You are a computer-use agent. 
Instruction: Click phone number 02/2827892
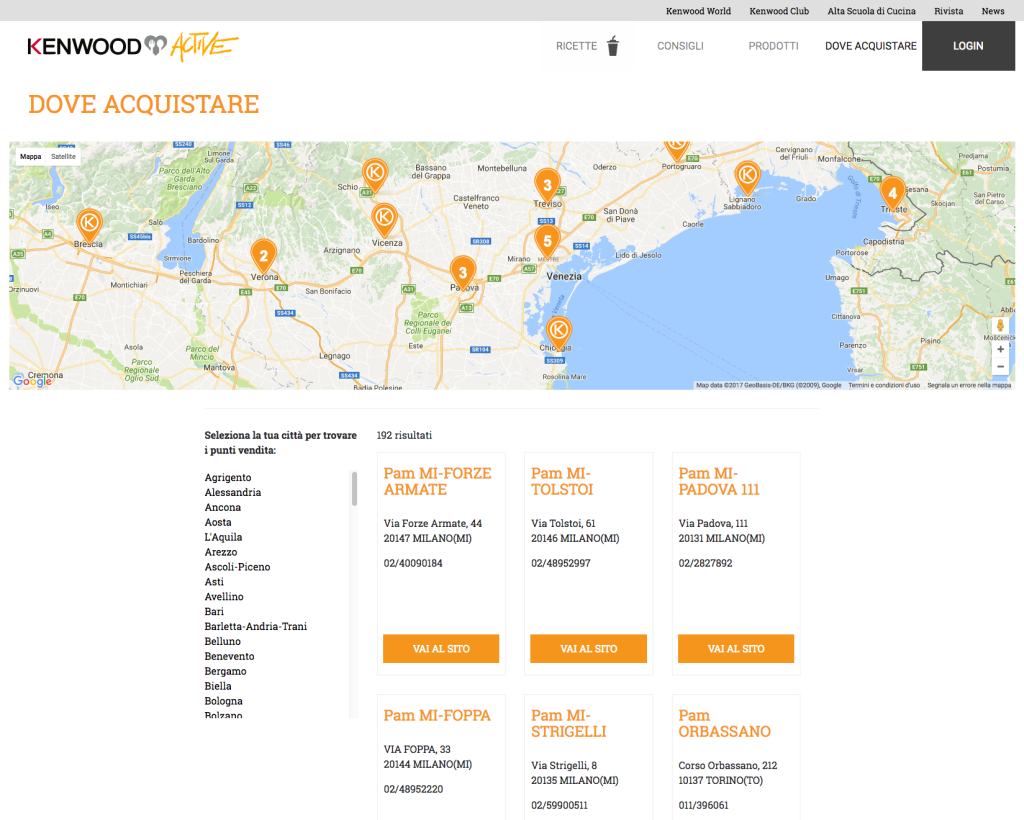[x=705, y=563]
